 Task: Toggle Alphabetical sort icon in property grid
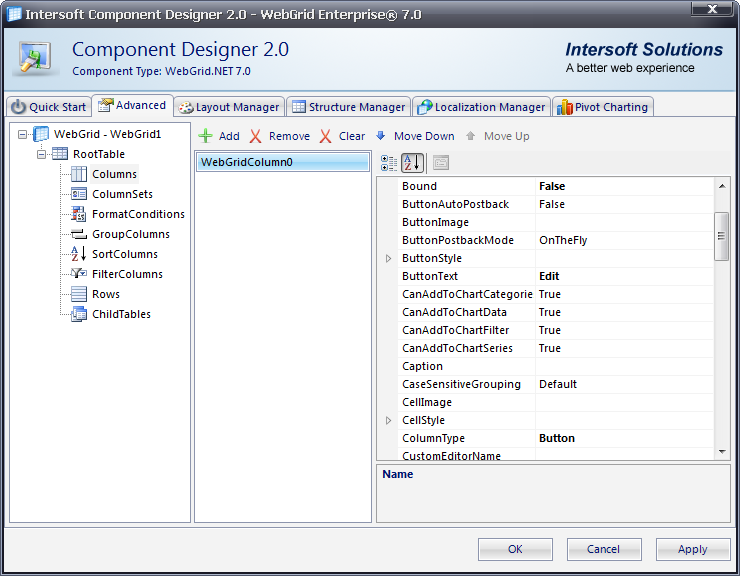pyautogui.click(x=412, y=163)
